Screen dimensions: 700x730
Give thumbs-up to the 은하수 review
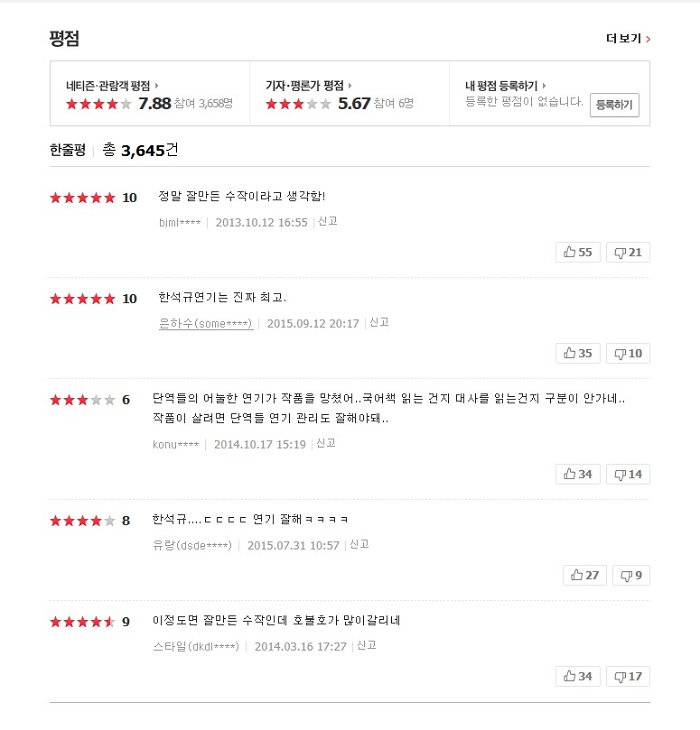tap(578, 353)
